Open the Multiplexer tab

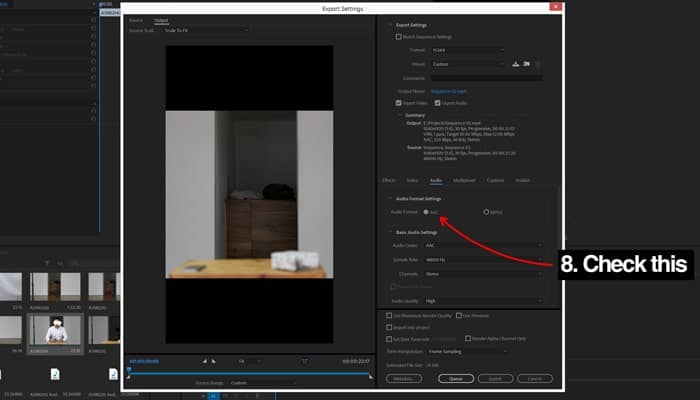pyautogui.click(x=464, y=180)
